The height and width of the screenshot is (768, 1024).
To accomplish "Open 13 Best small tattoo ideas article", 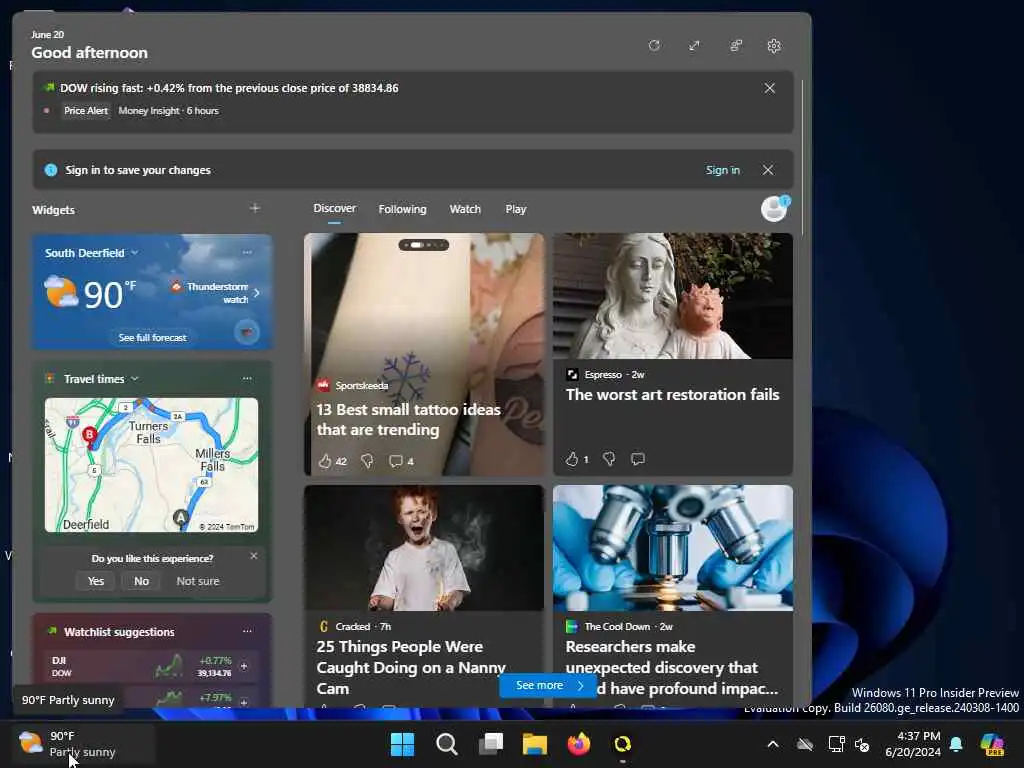I will (x=408, y=420).
